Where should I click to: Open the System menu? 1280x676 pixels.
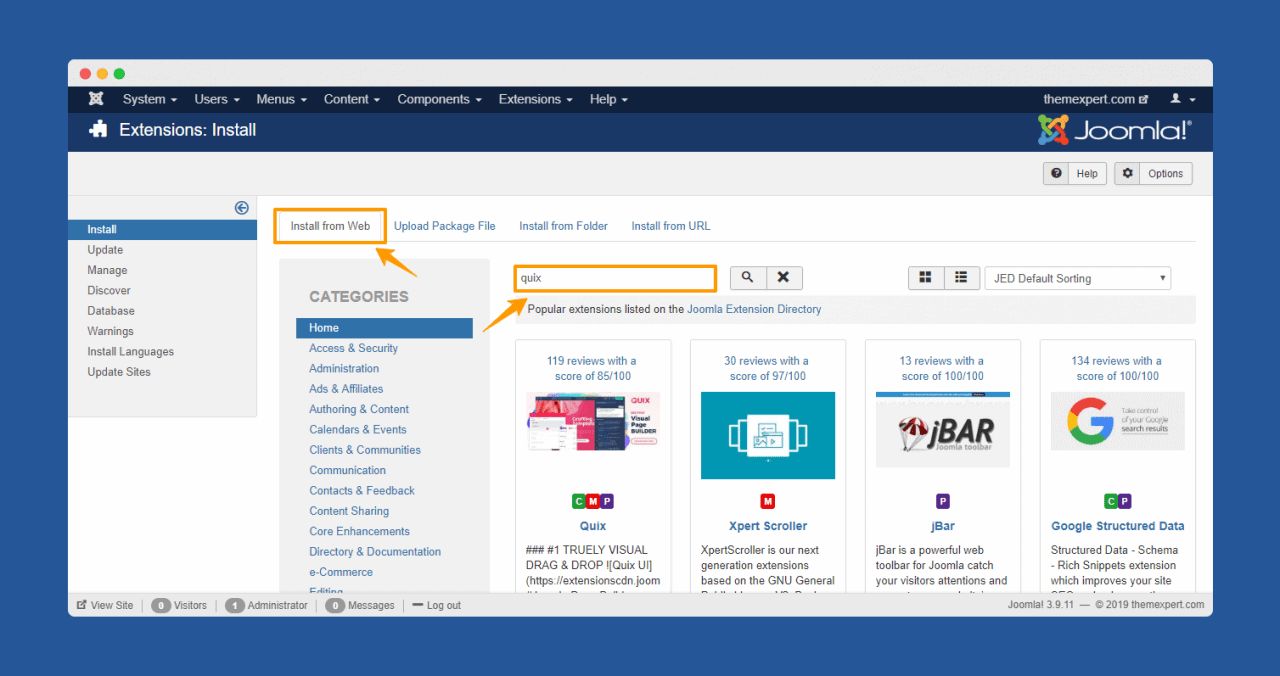point(150,99)
